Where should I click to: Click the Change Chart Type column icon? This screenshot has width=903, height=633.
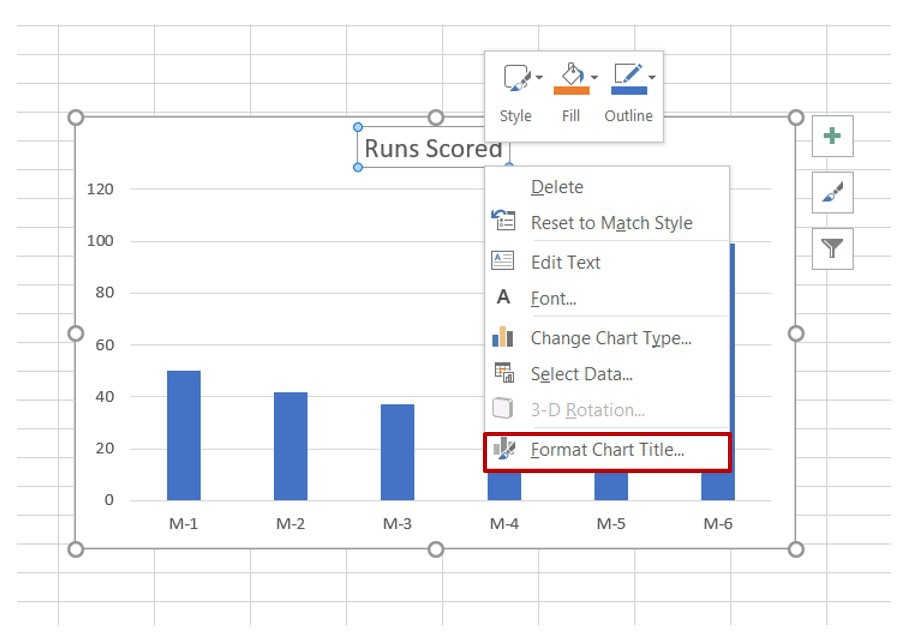[x=504, y=338]
